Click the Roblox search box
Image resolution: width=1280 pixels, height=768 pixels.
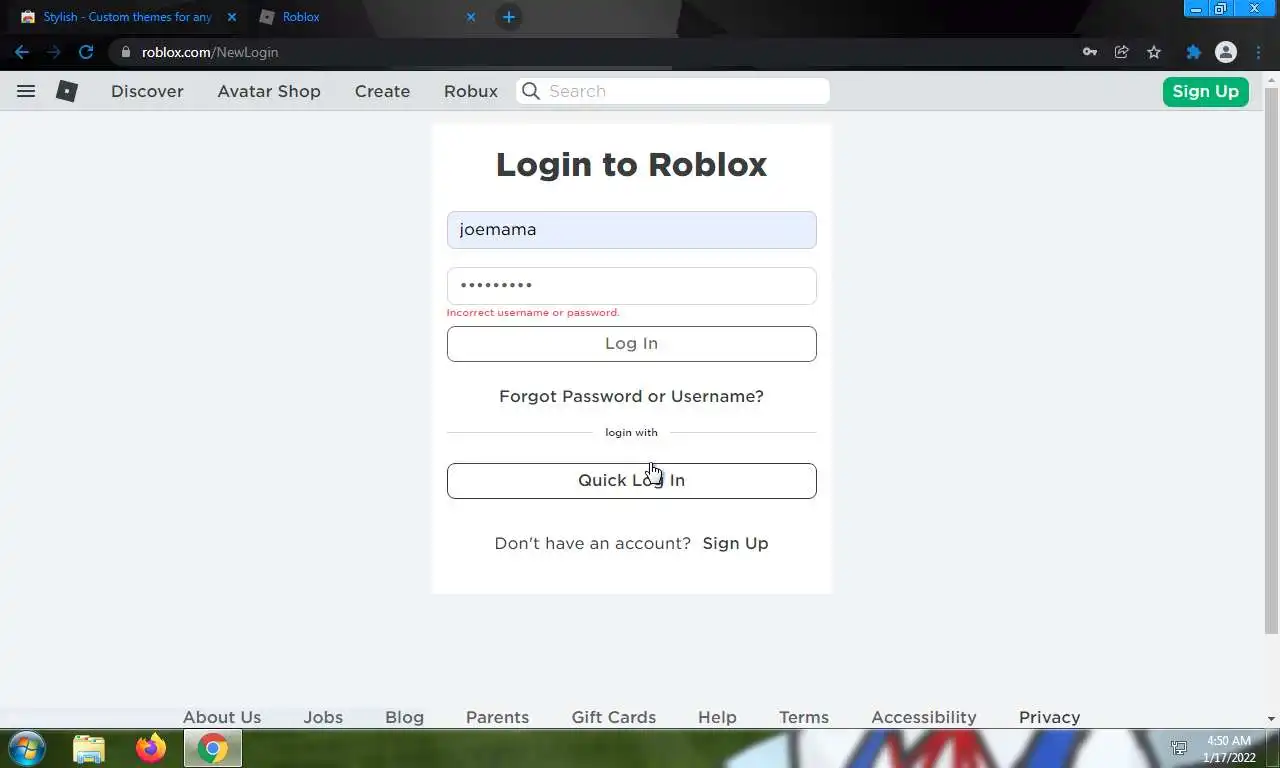click(672, 91)
